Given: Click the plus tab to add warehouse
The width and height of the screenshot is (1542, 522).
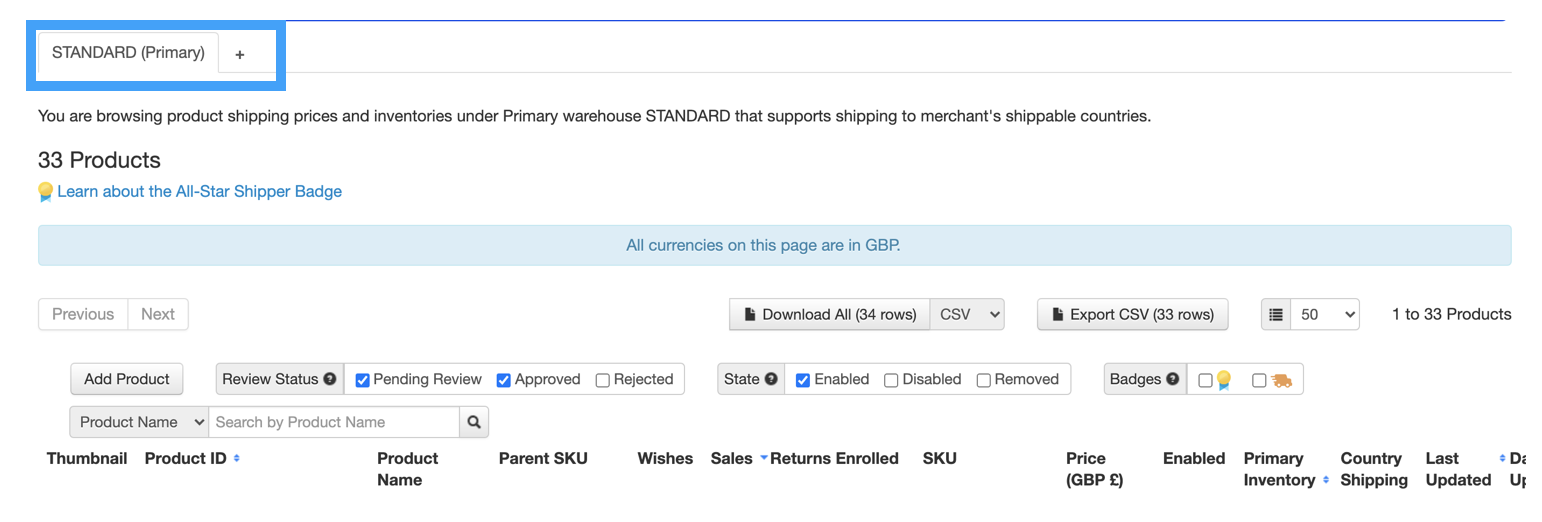Looking at the screenshot, I should (240, 55).
